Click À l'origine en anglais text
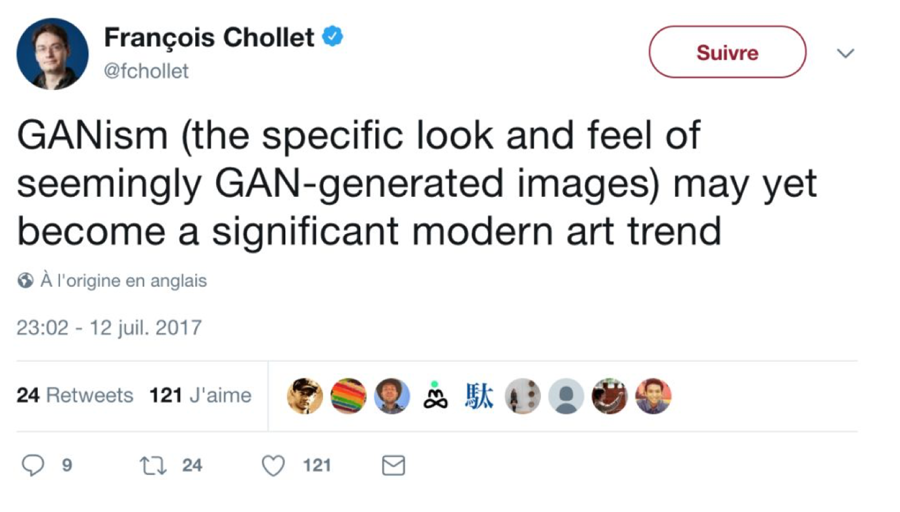This screenshot has height=512, width=900. click(x=123, y=281)
